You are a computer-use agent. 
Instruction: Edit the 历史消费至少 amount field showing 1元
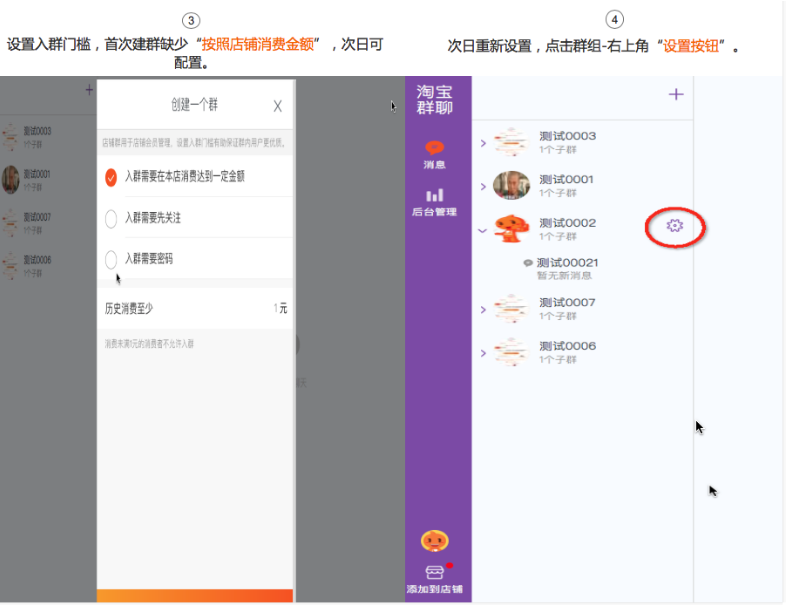coord(195,309)
